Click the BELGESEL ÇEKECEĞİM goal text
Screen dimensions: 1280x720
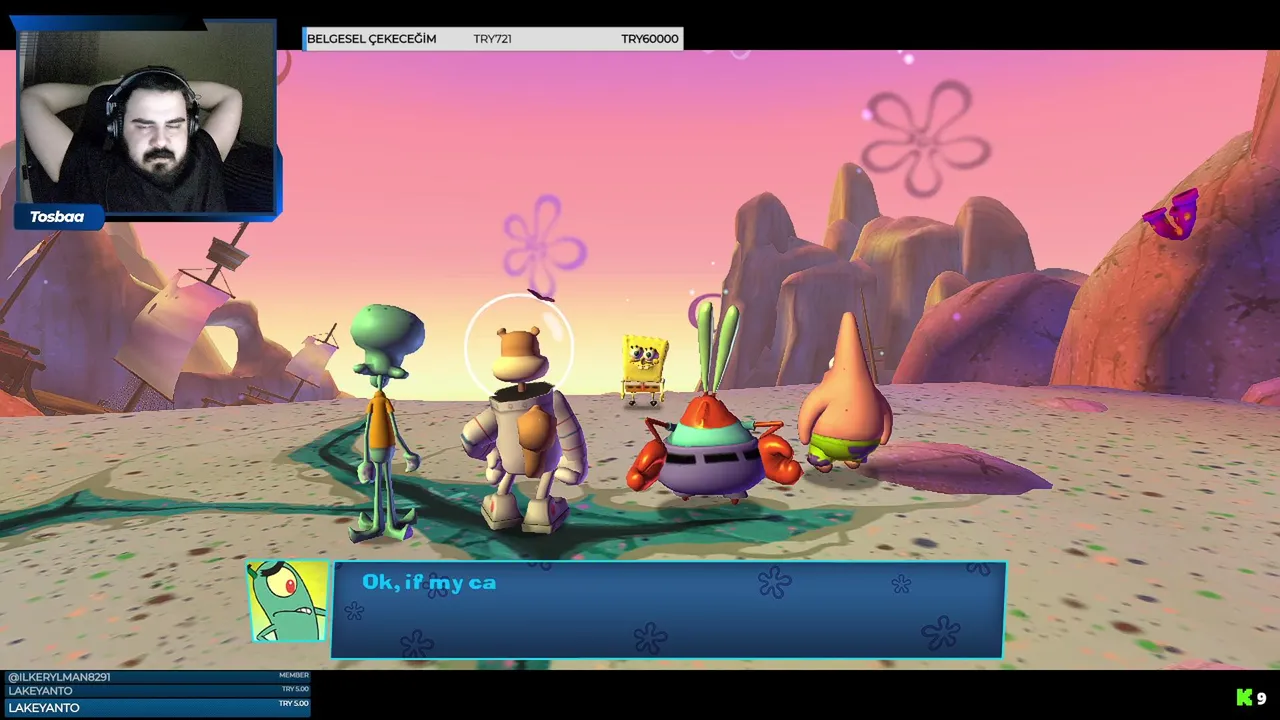371,39
